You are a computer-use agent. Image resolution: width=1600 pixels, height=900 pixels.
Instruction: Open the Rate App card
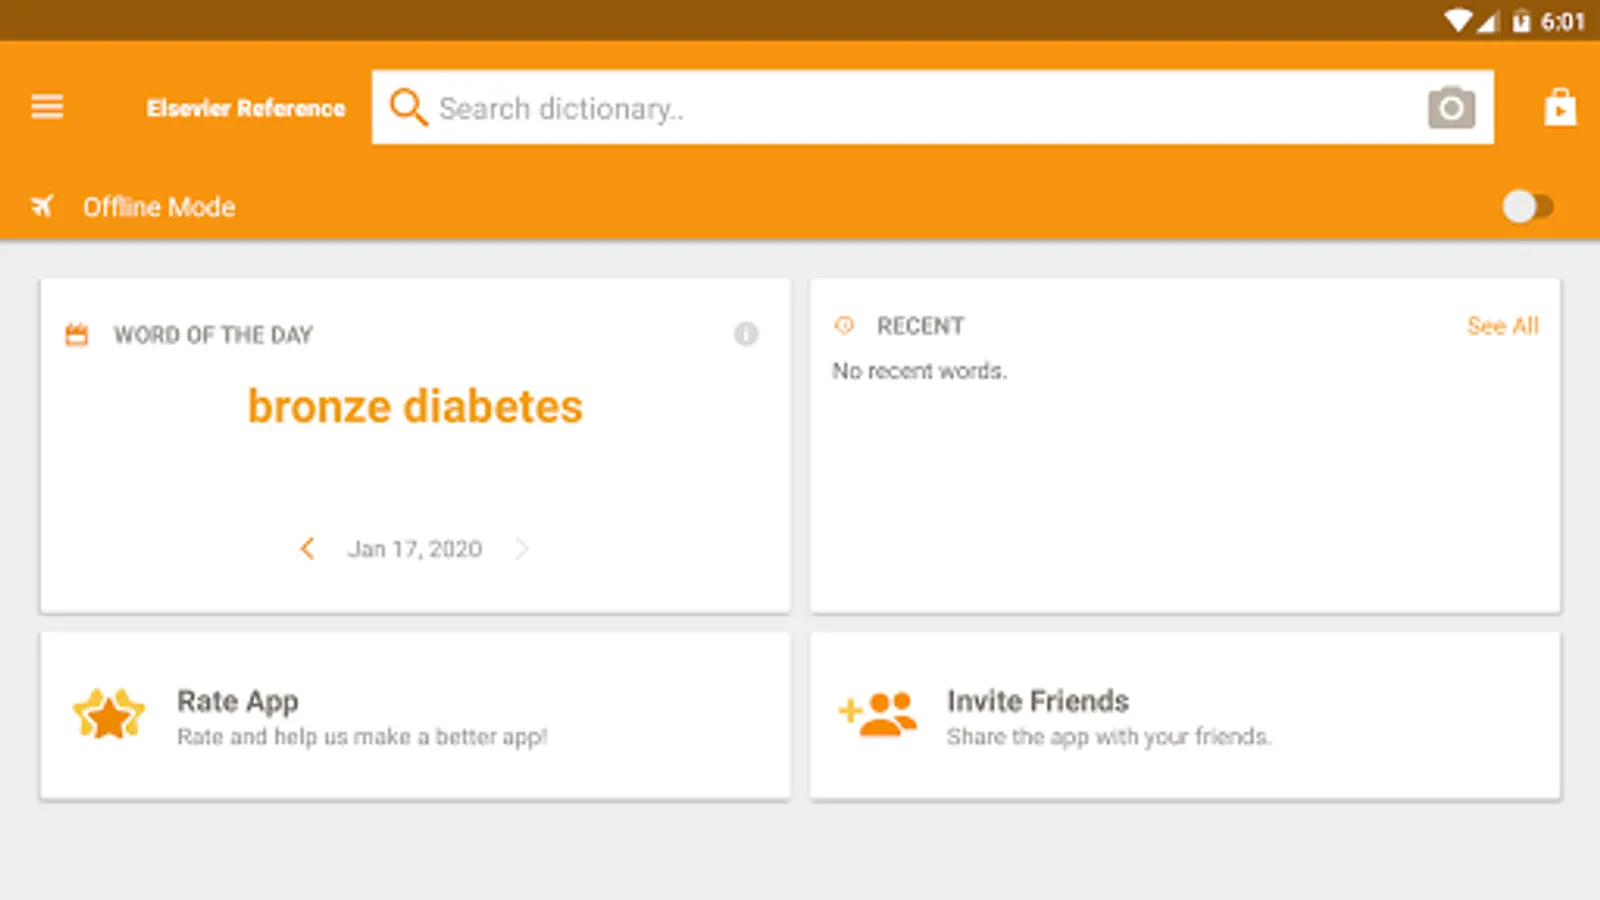[x=415, y=716]
